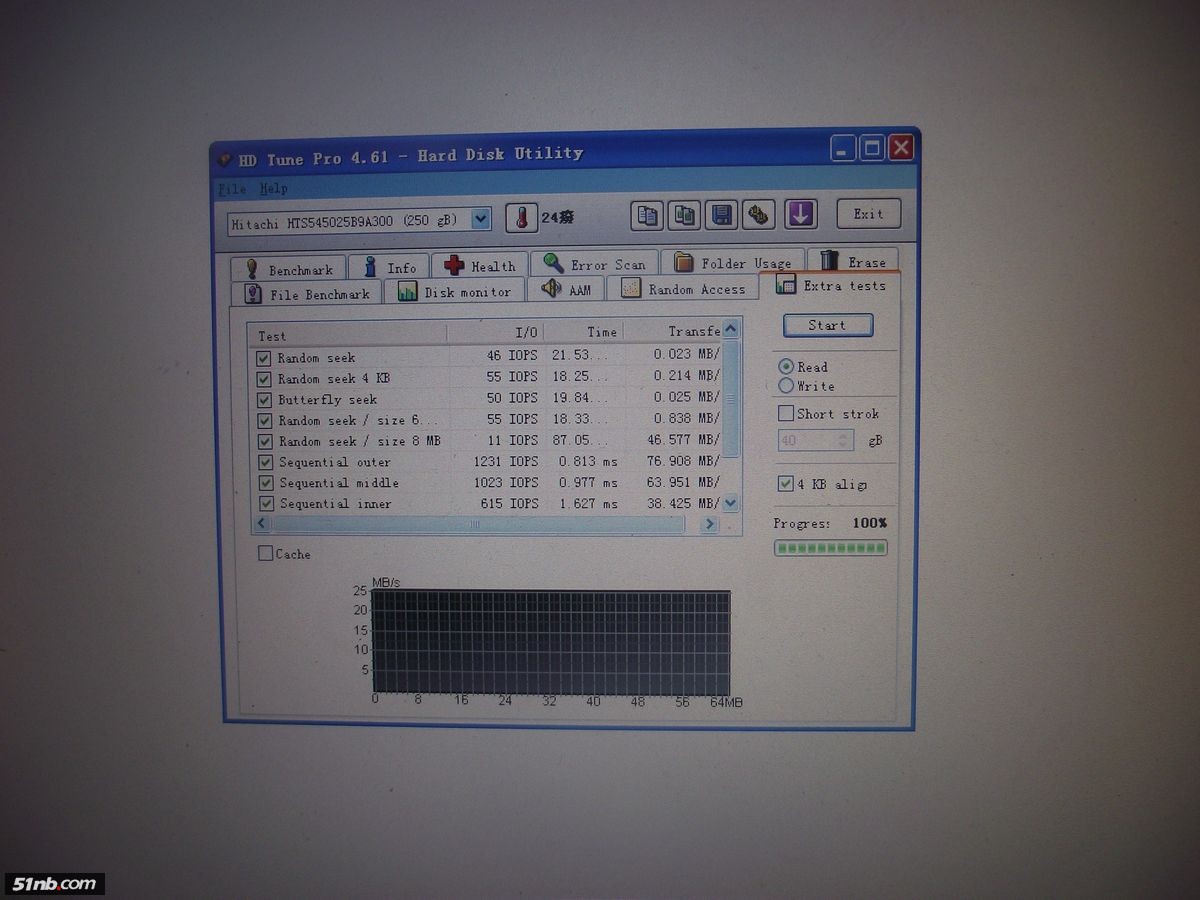
Task: Click the thermometer temperature icon
Action: (521, 217)
